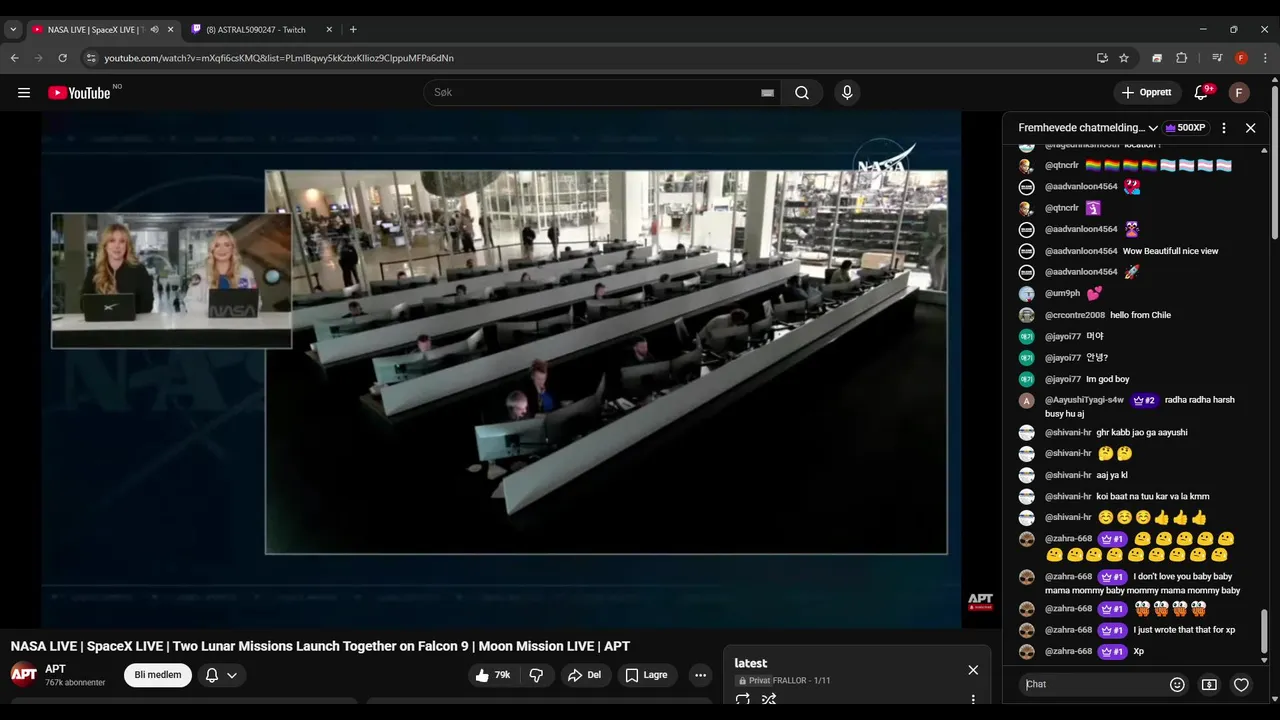Click the search magnifier button
This screenshot has height=720, width=1280.
pyautogui.click(x=802, y=93)
